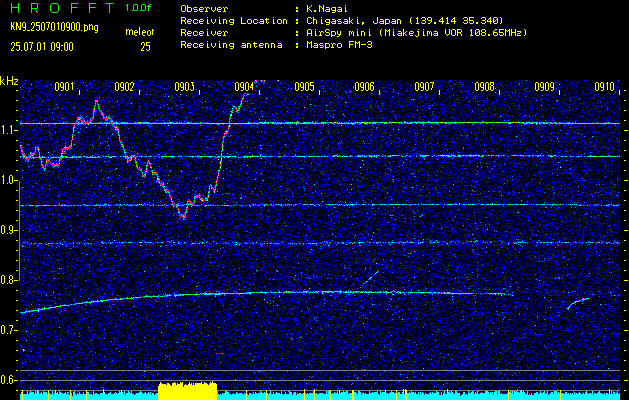Select the Maspro FM-3 antenna text
Screen dimensions: 629x400
[x=339, y=45]
